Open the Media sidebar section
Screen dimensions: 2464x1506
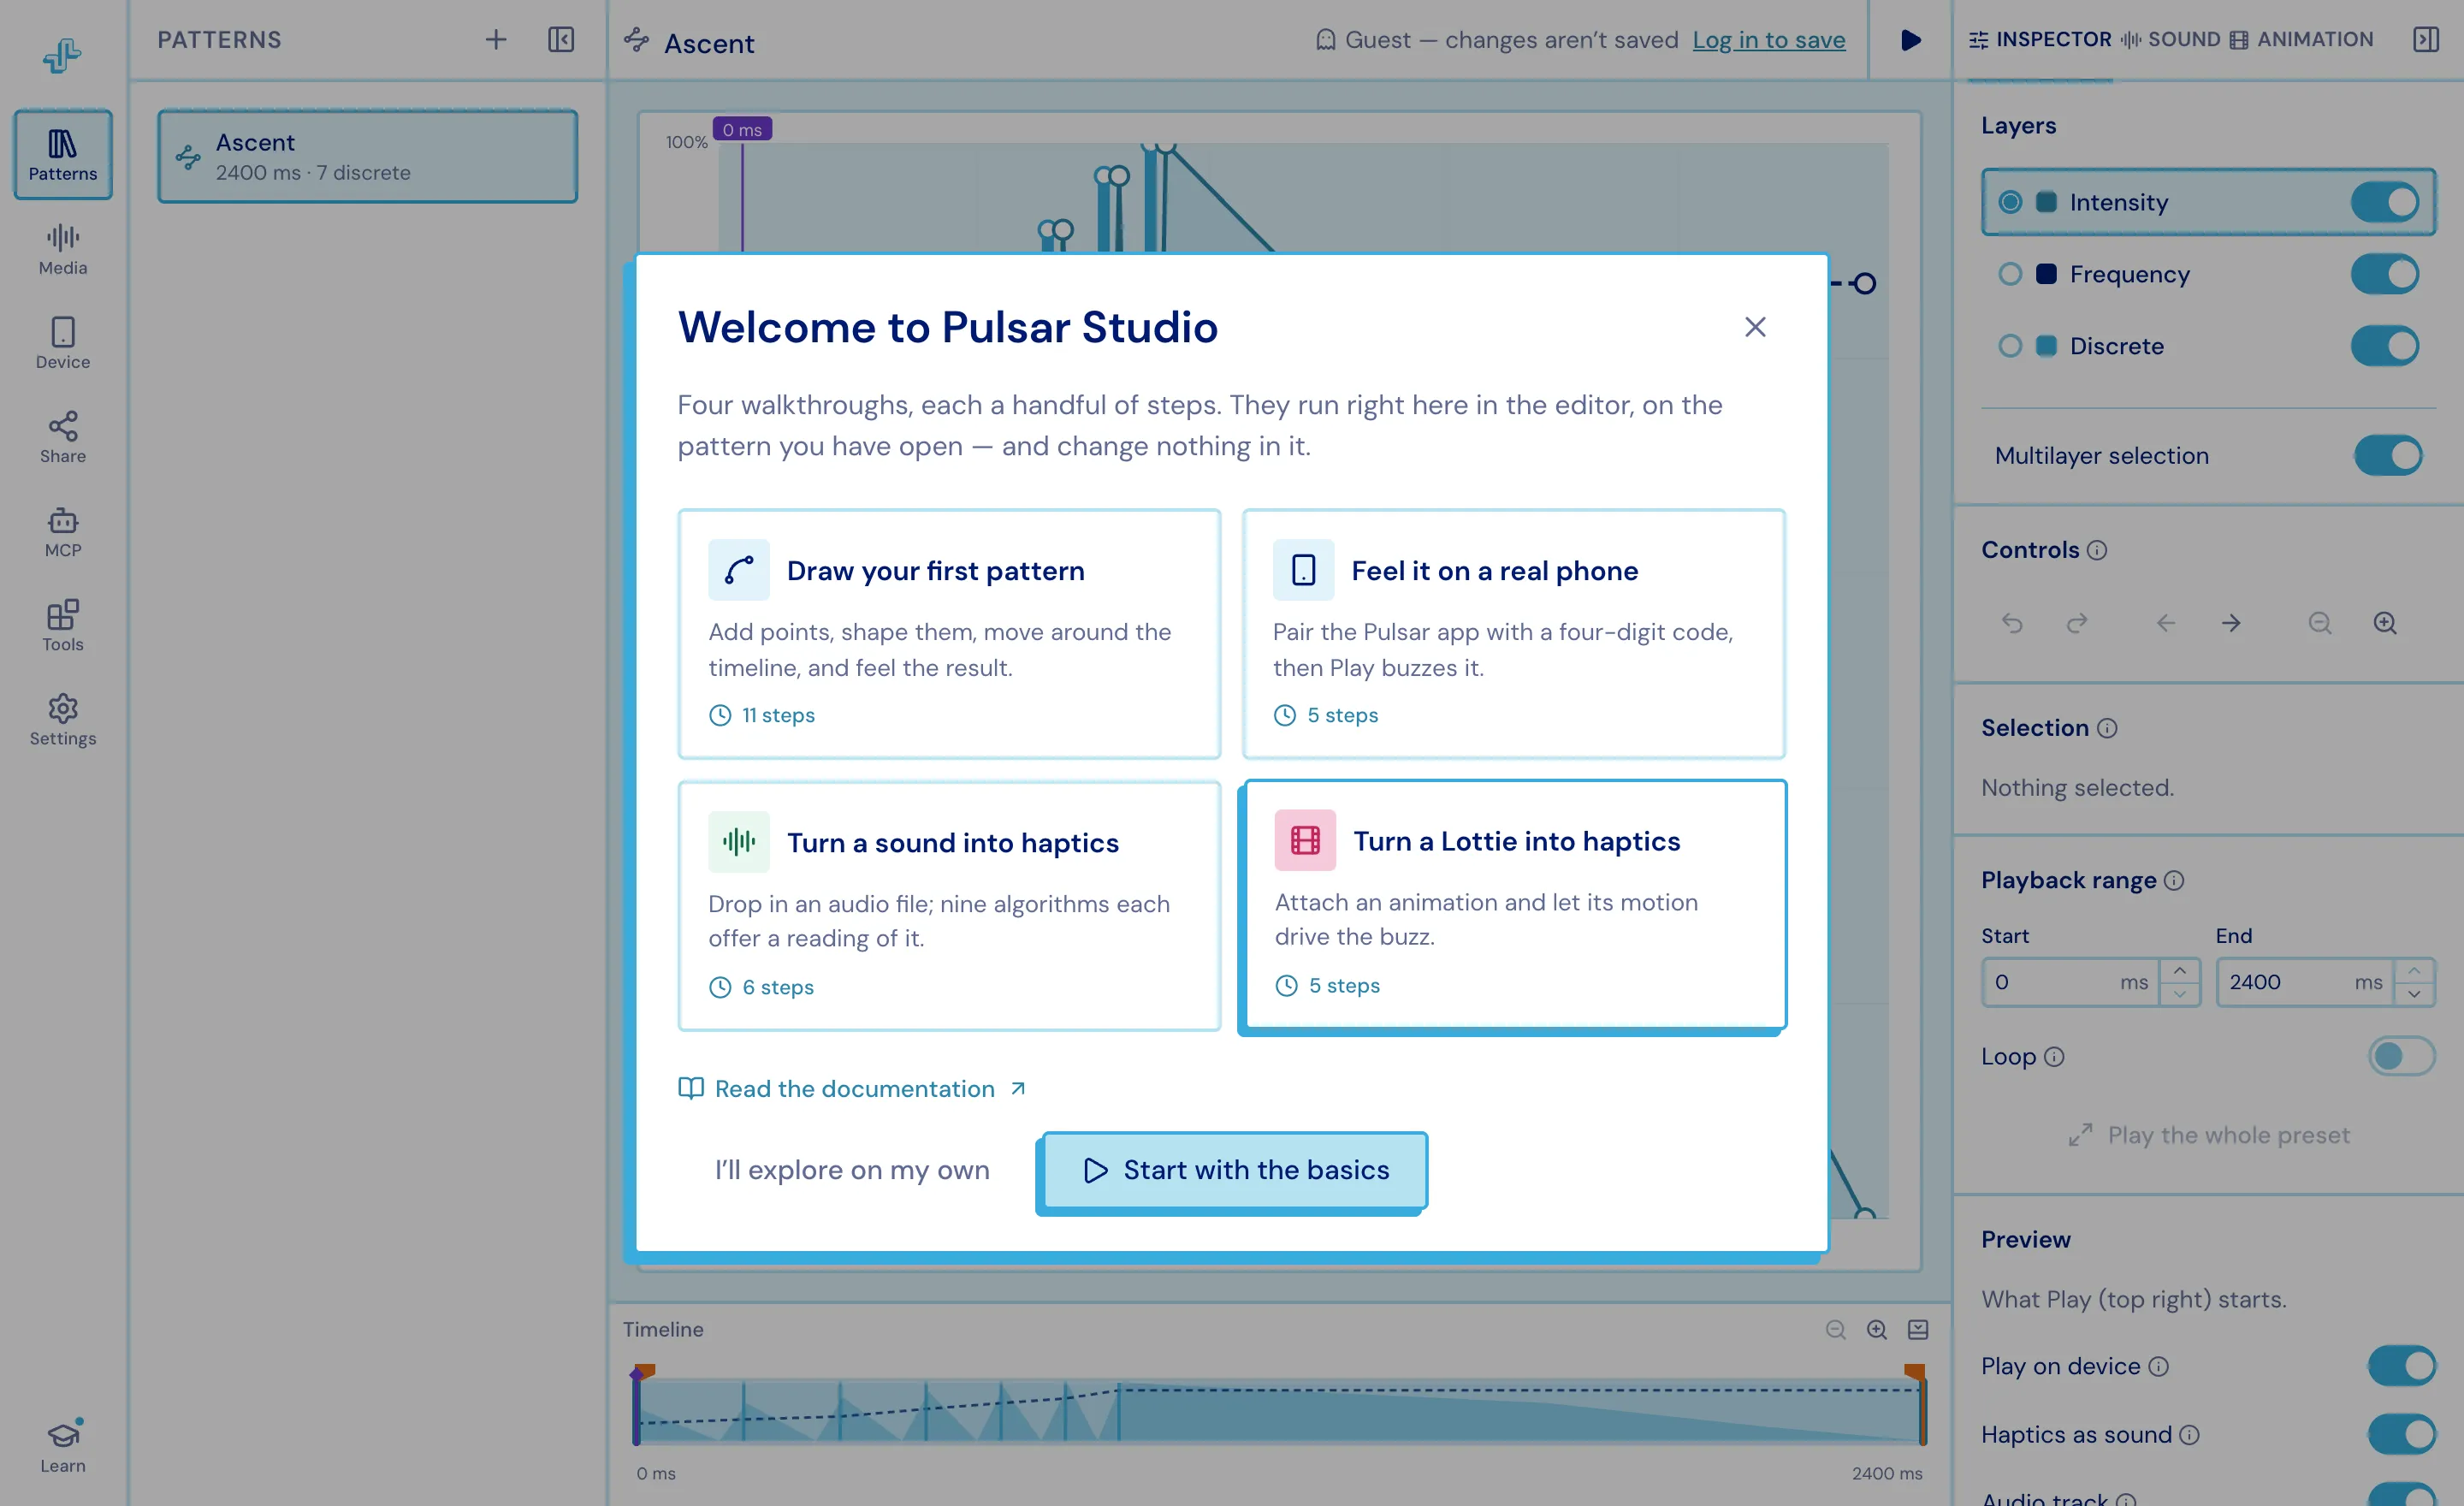(x=62, y=249)
